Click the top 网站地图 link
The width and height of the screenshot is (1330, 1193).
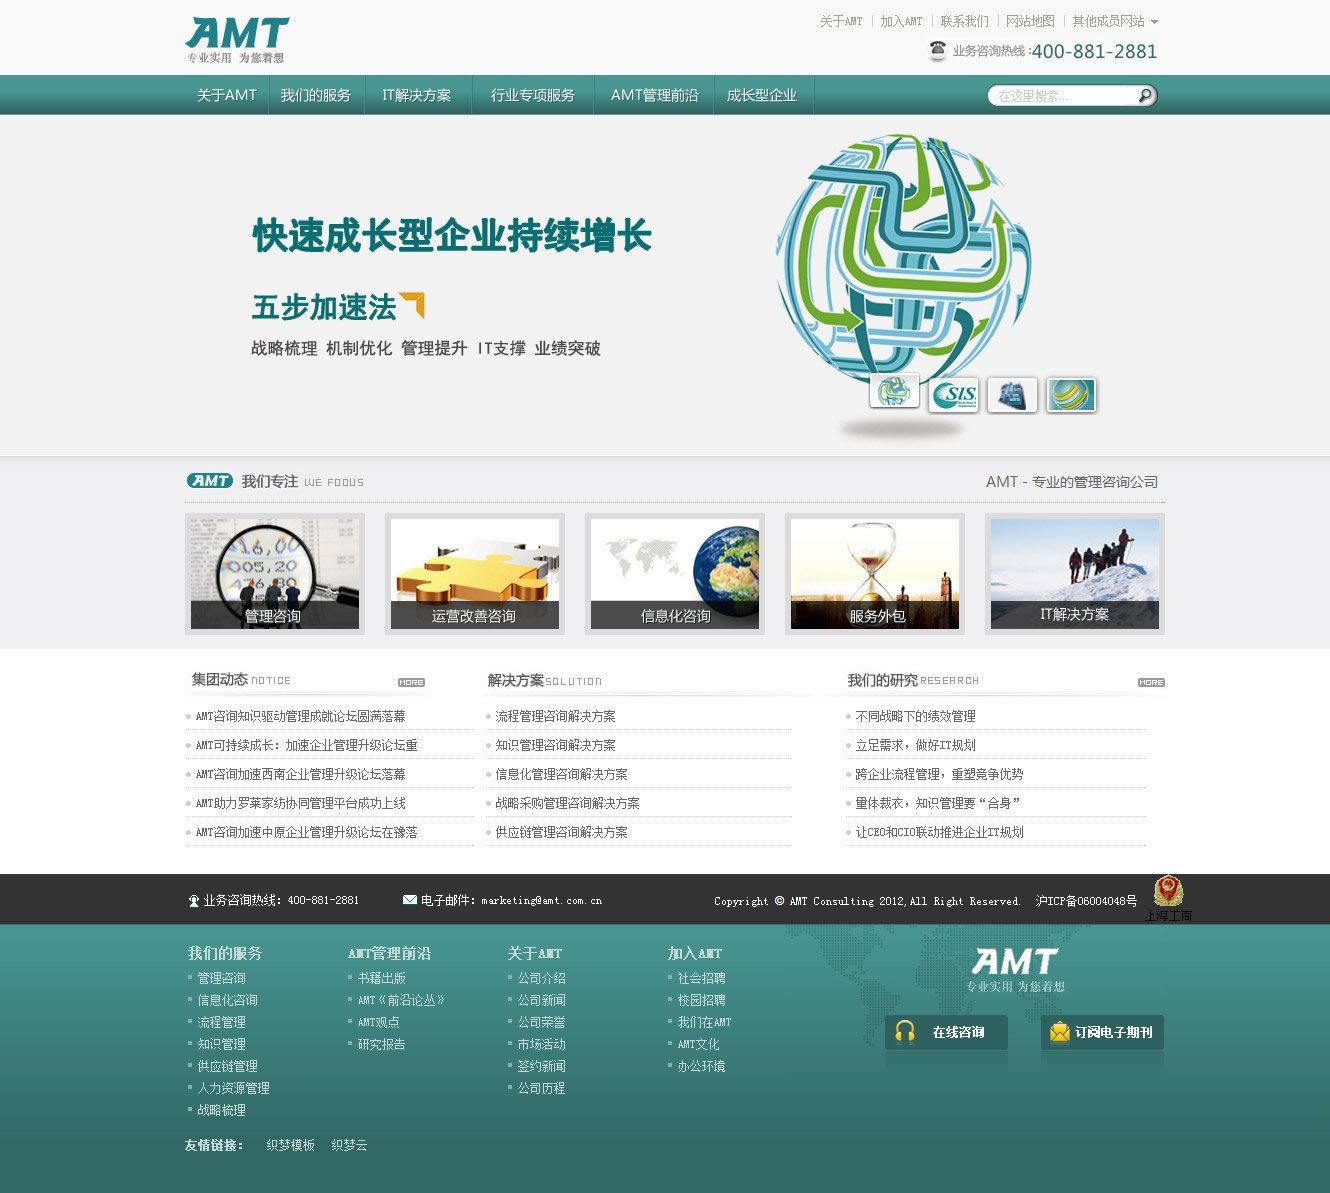pyautogui.click(x=1030, y=21)
